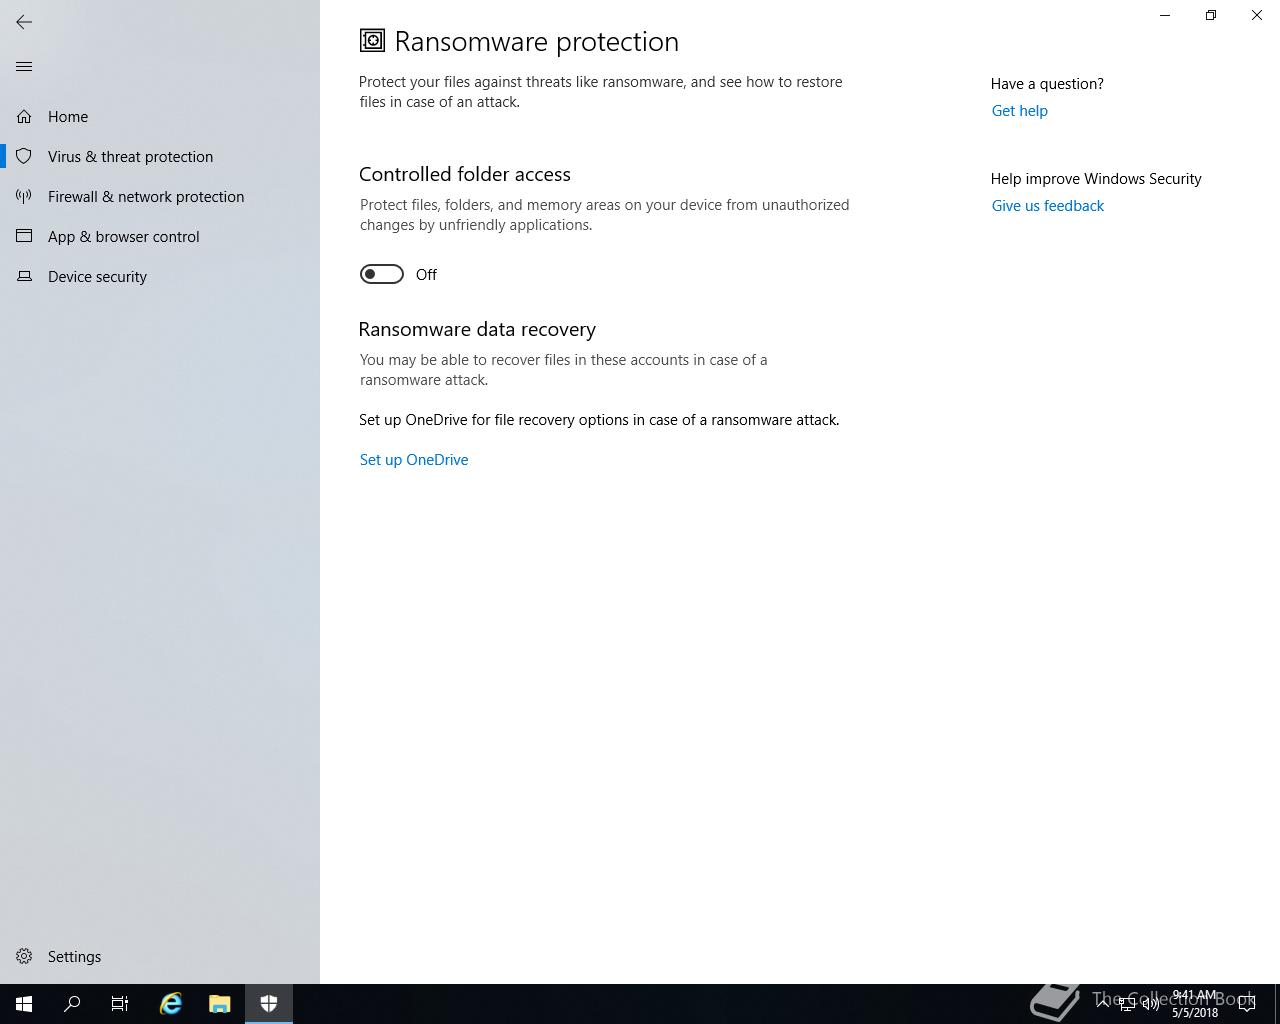Click Windows Security shield taskbar icon
This screenshot has width=1280, height=1024.
click(269, 1004)
